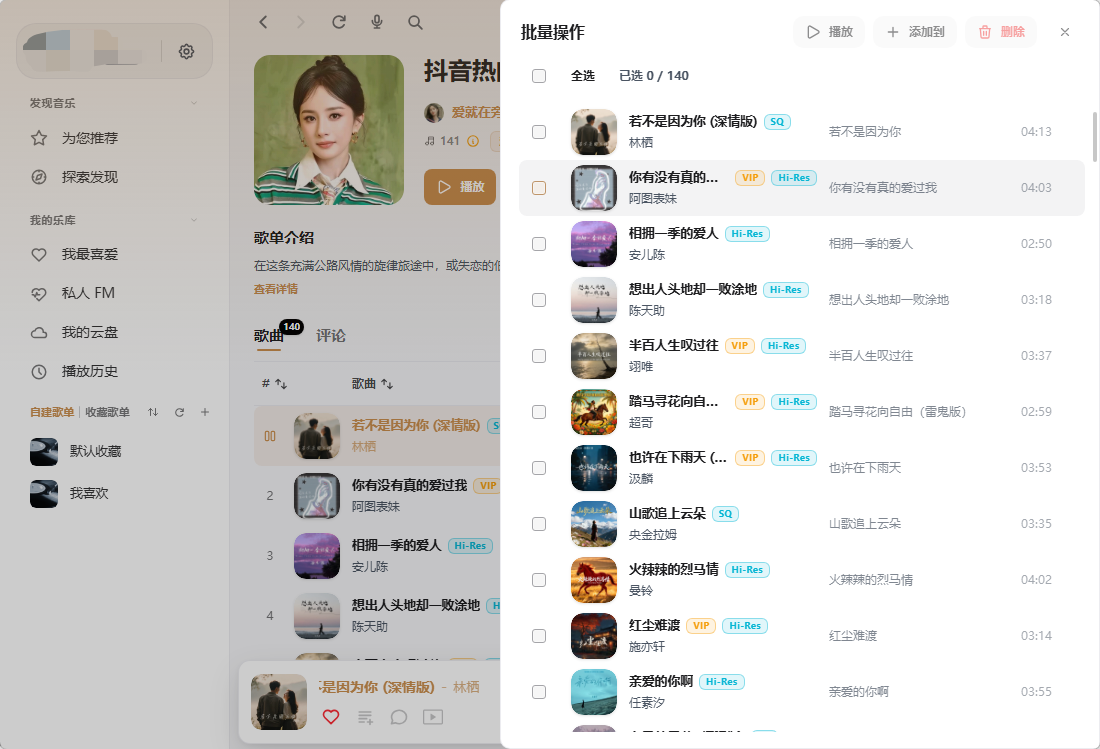Collapse the 发现音乐 section chevron

[x=194, y=103]
